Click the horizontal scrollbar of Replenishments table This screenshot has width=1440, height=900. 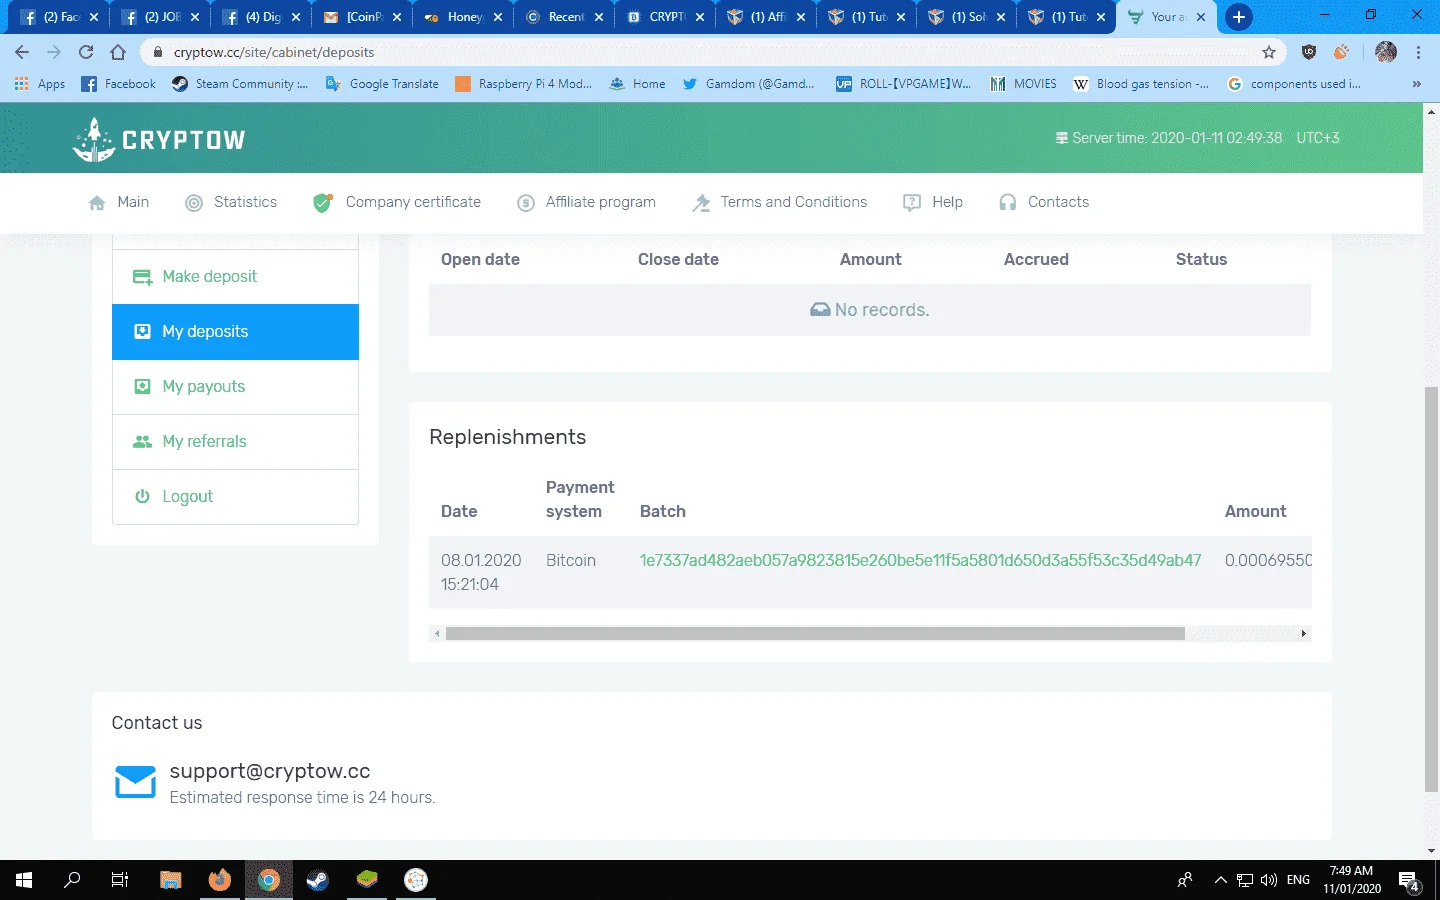click(x=815, y=633)
